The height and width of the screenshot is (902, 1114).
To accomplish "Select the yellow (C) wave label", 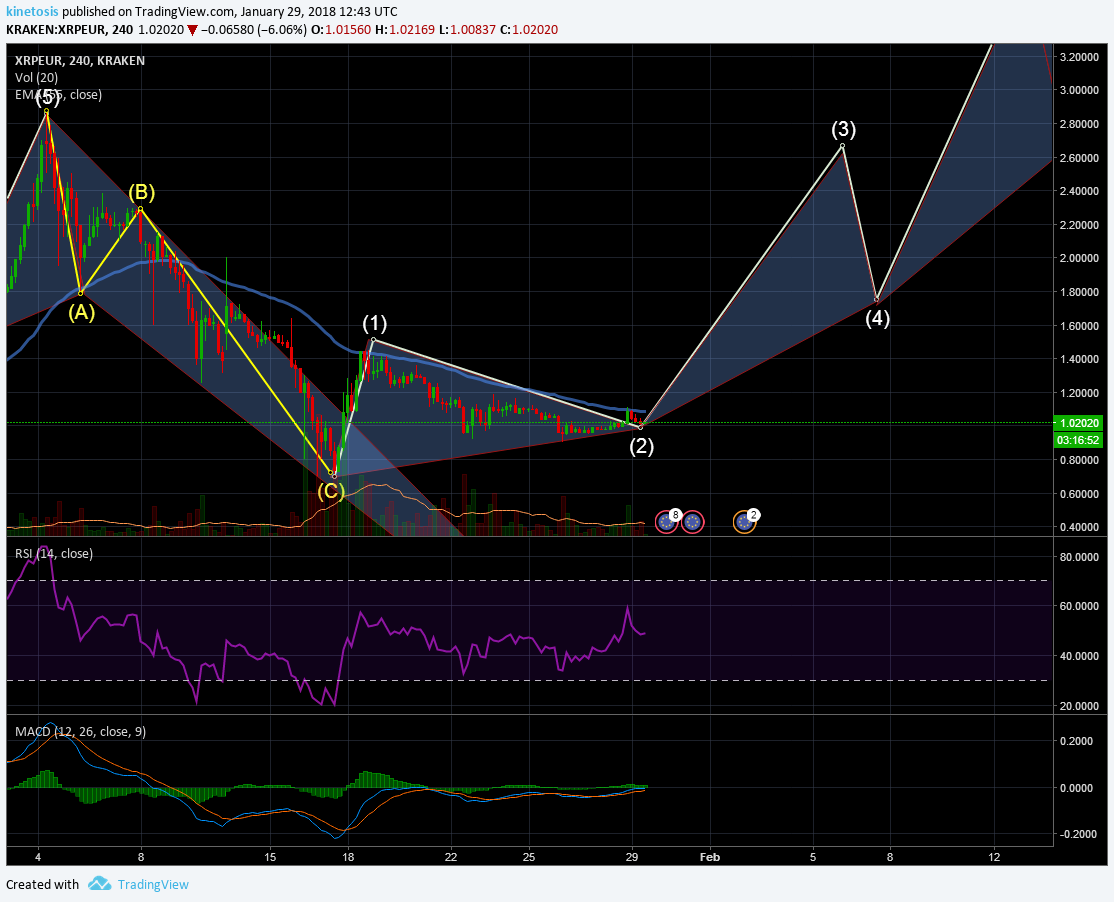I will [331, 491].
